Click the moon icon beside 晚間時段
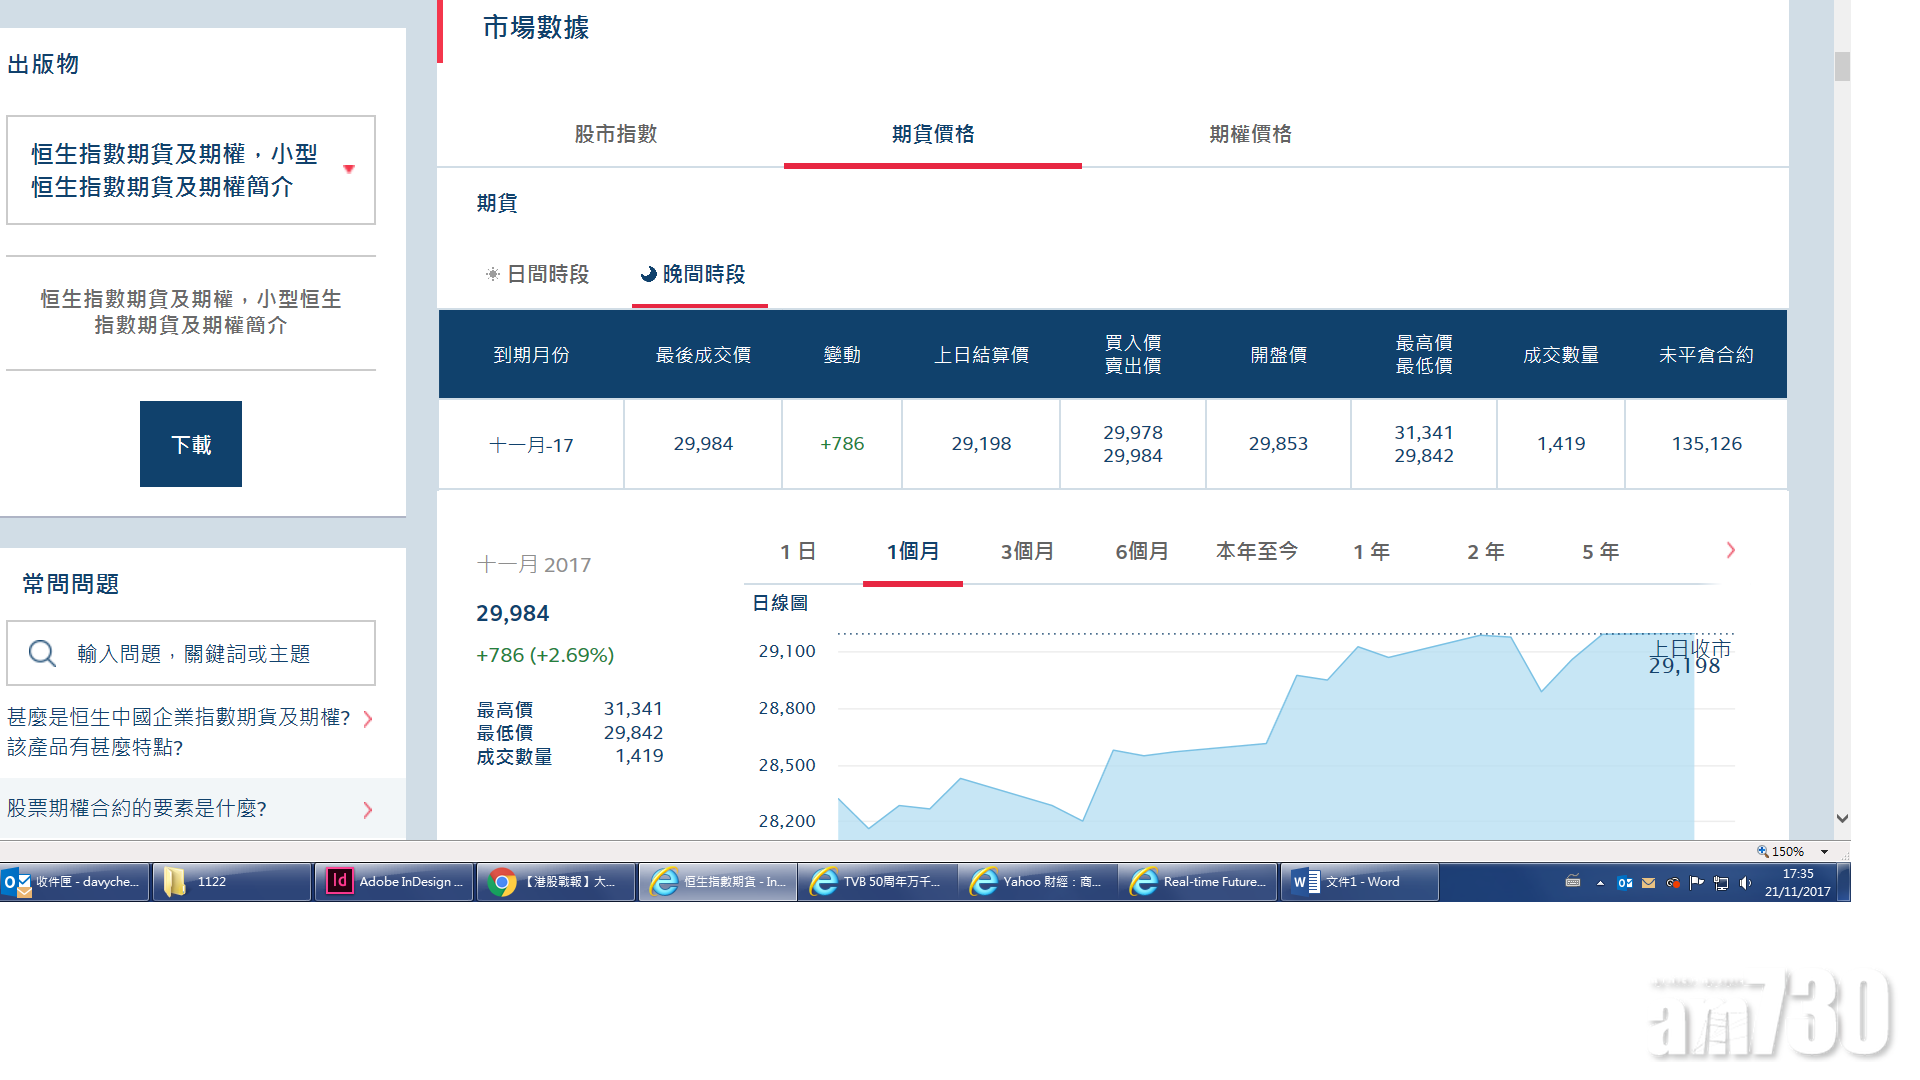 point(649,274)
